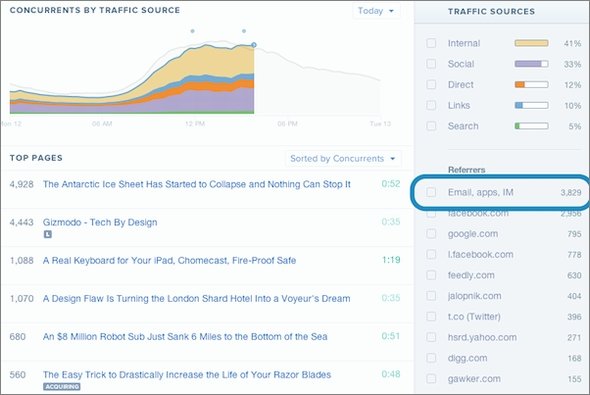The width and height of the screenshot is (590, 395).
Task: Click the L badge under Gizmodo page
Action: 47,234
